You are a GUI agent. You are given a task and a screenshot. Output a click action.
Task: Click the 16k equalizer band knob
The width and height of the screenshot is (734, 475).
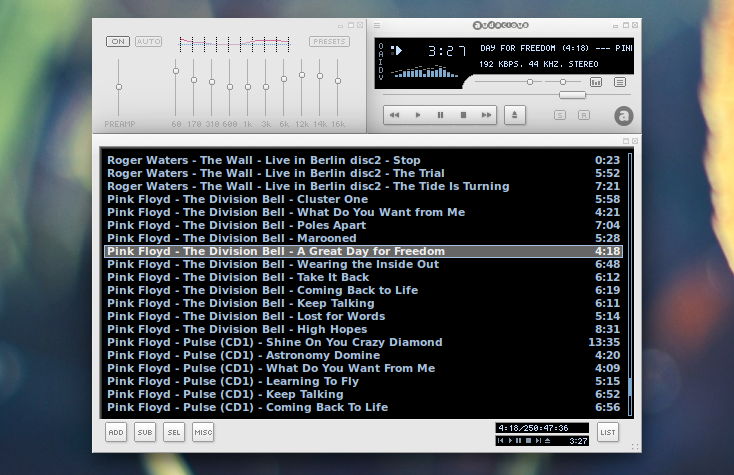[338, 81]
